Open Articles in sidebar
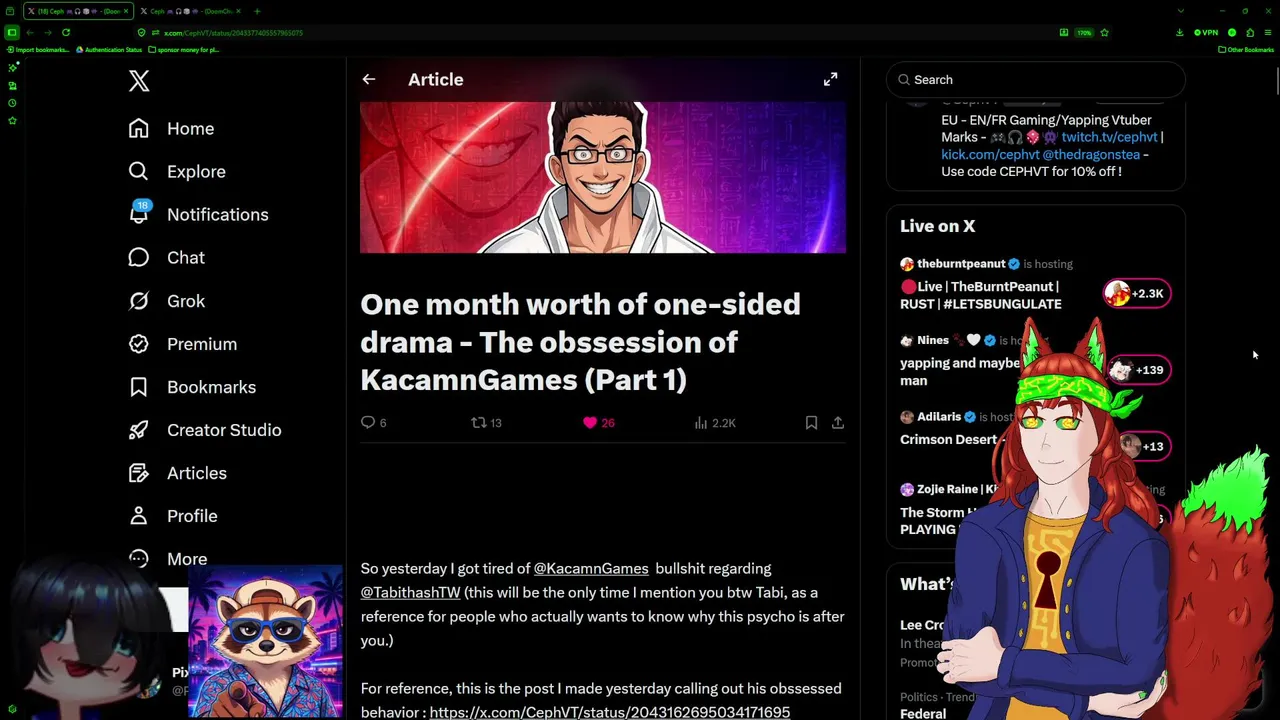The width and height of the screenshot is (1280, 720). (178, 472)
